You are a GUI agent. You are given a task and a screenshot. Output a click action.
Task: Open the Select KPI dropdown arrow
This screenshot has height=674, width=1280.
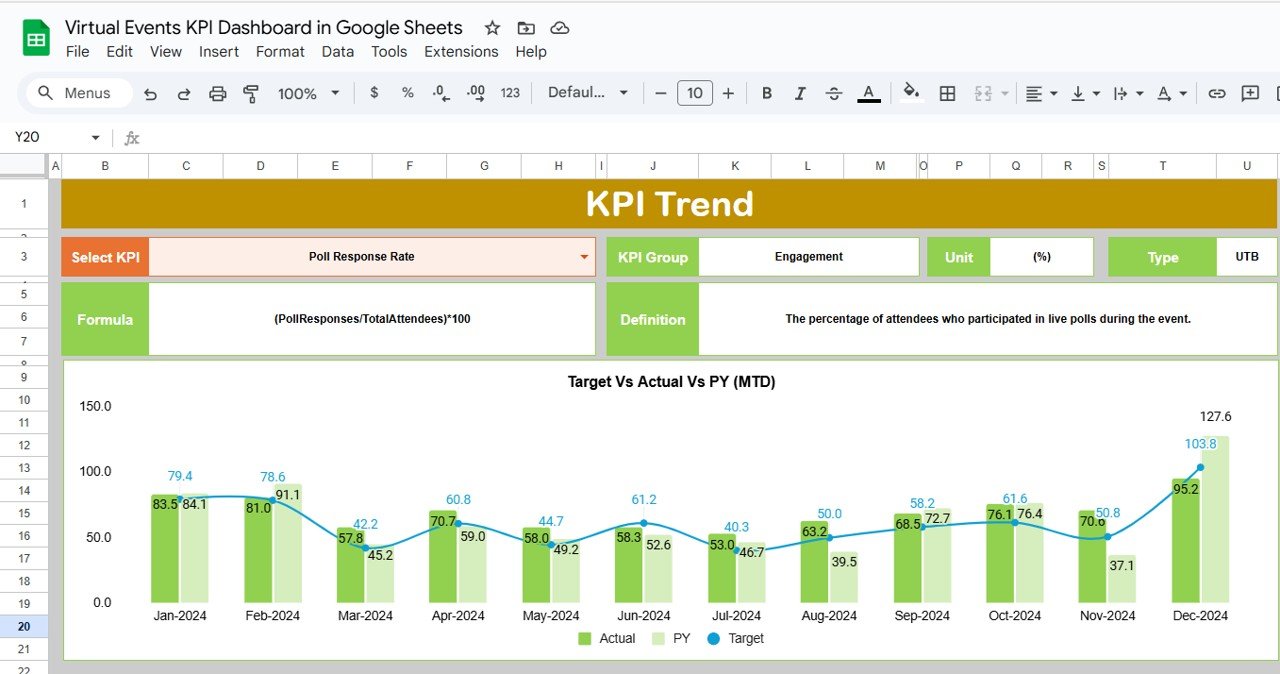[x=584, y=257]
